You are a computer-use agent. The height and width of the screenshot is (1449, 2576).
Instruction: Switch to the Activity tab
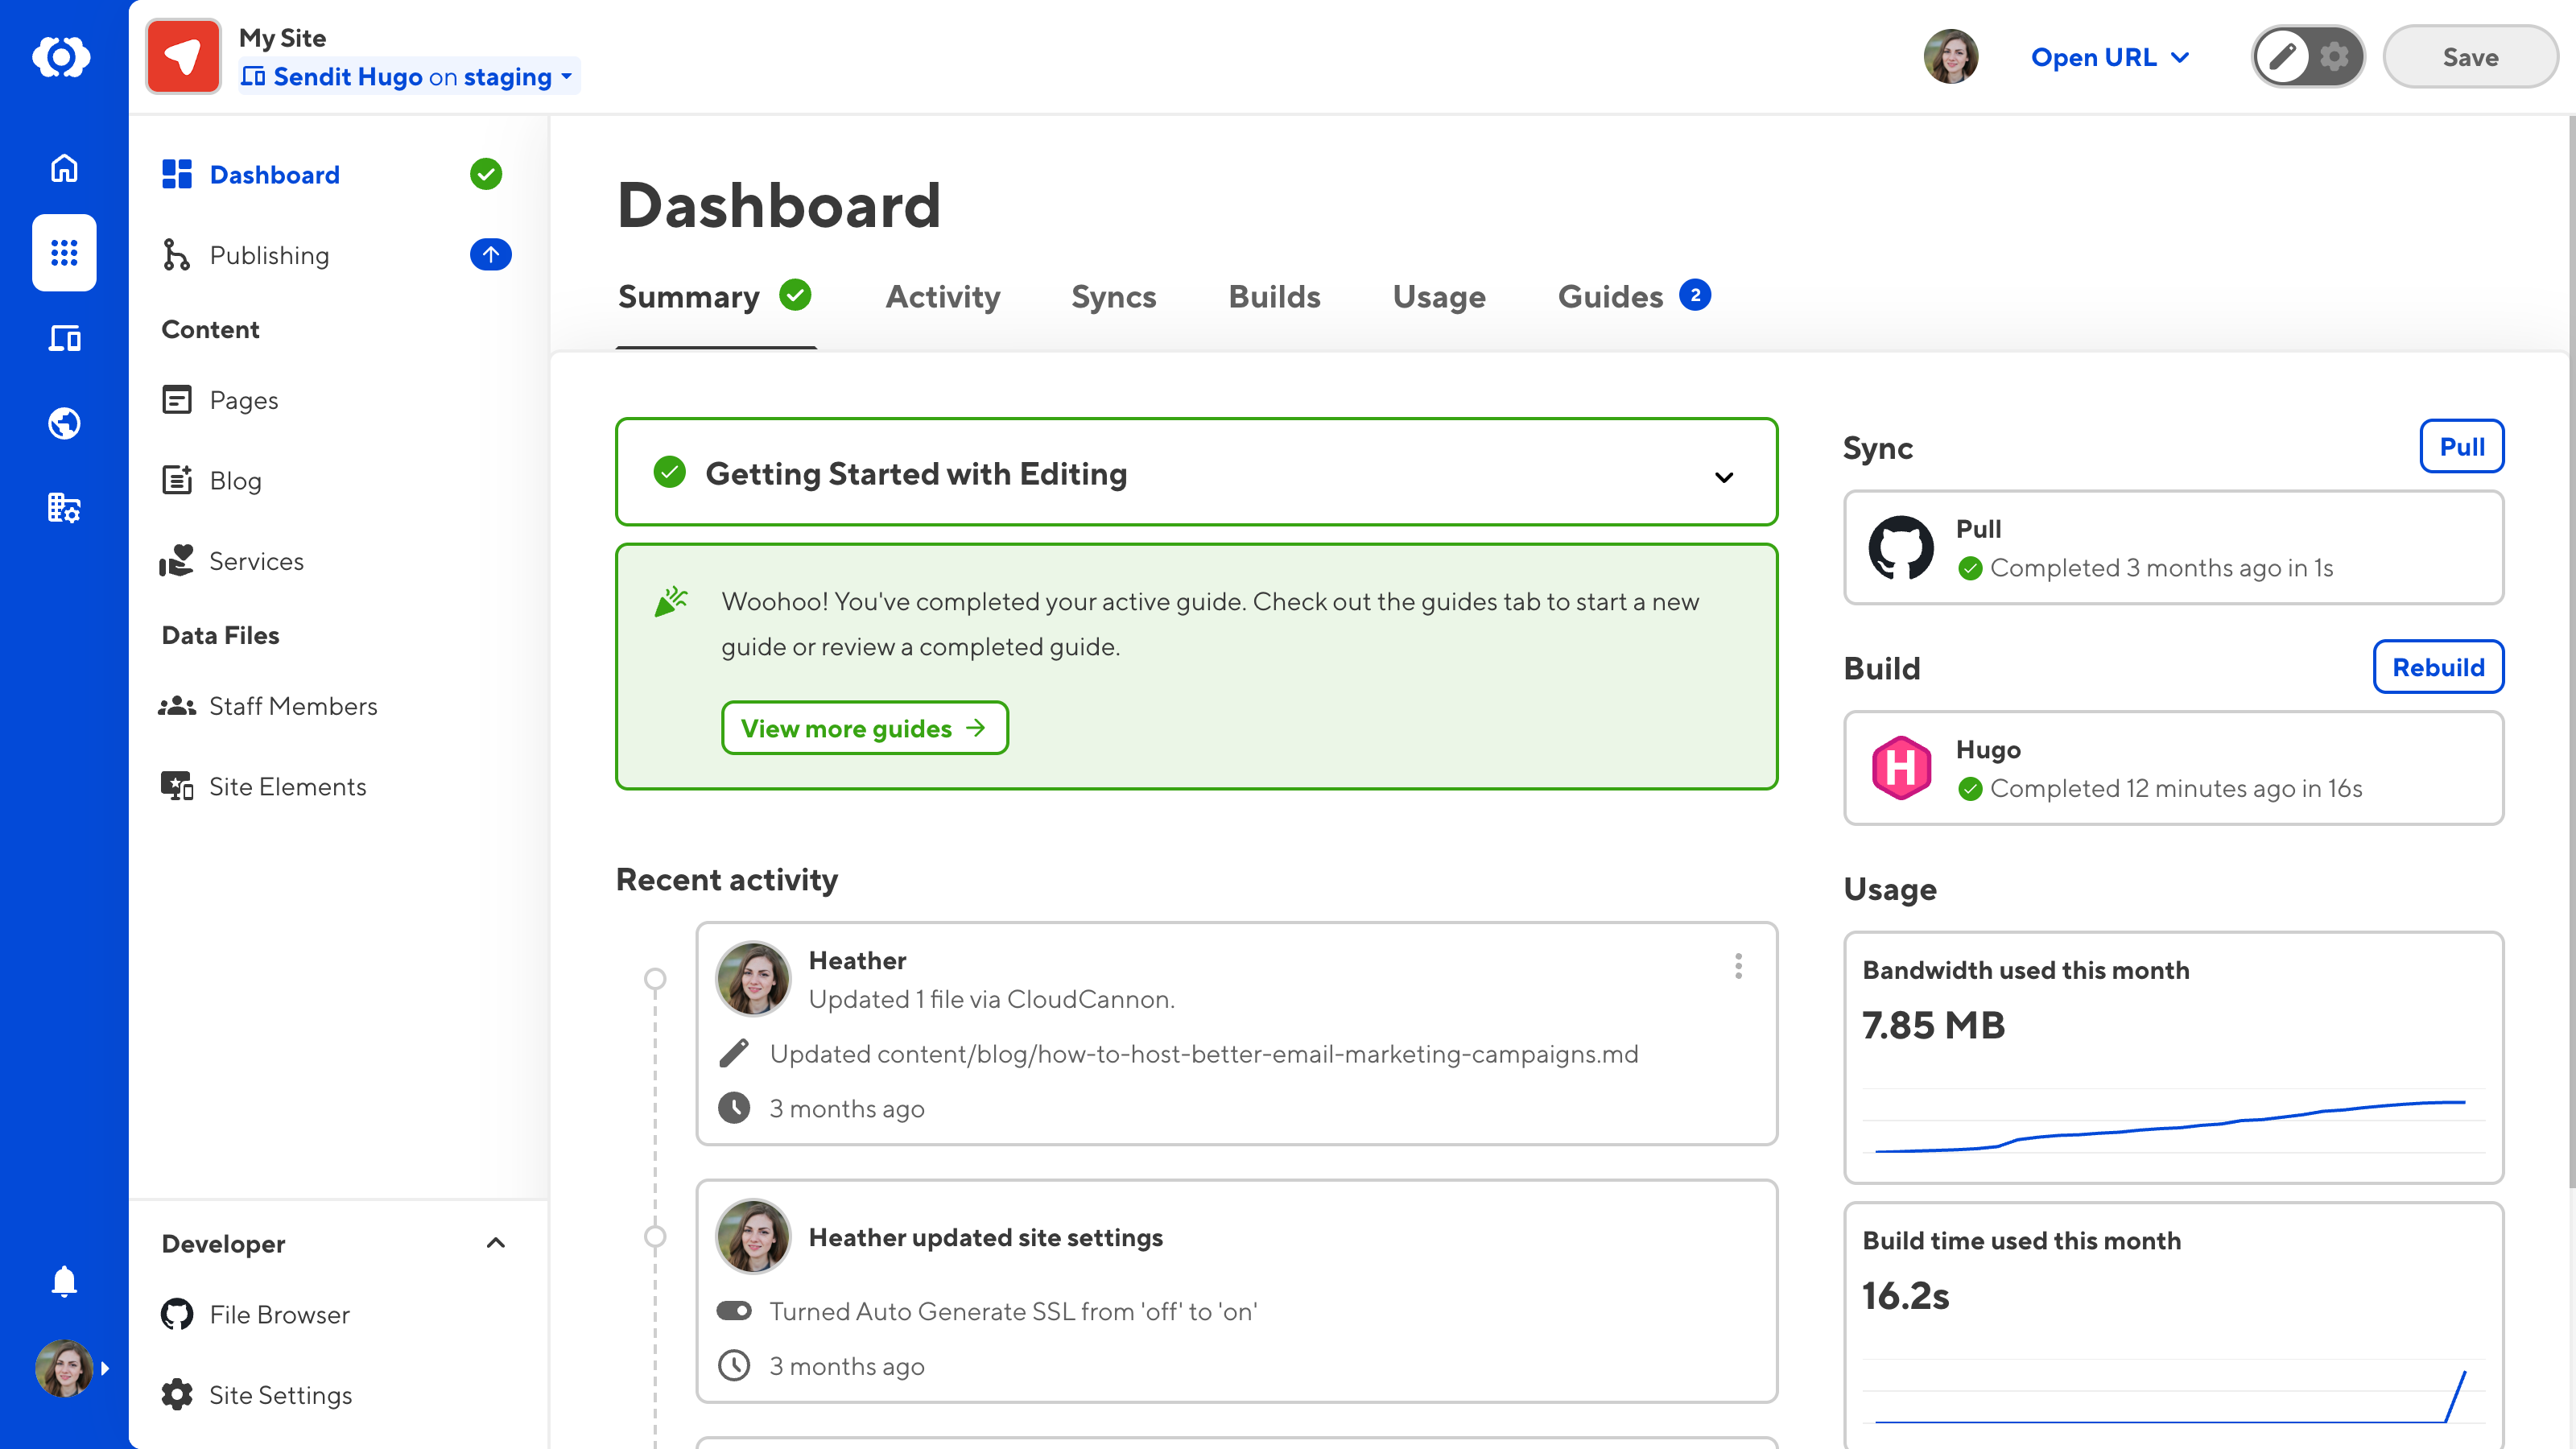(941, 296)
